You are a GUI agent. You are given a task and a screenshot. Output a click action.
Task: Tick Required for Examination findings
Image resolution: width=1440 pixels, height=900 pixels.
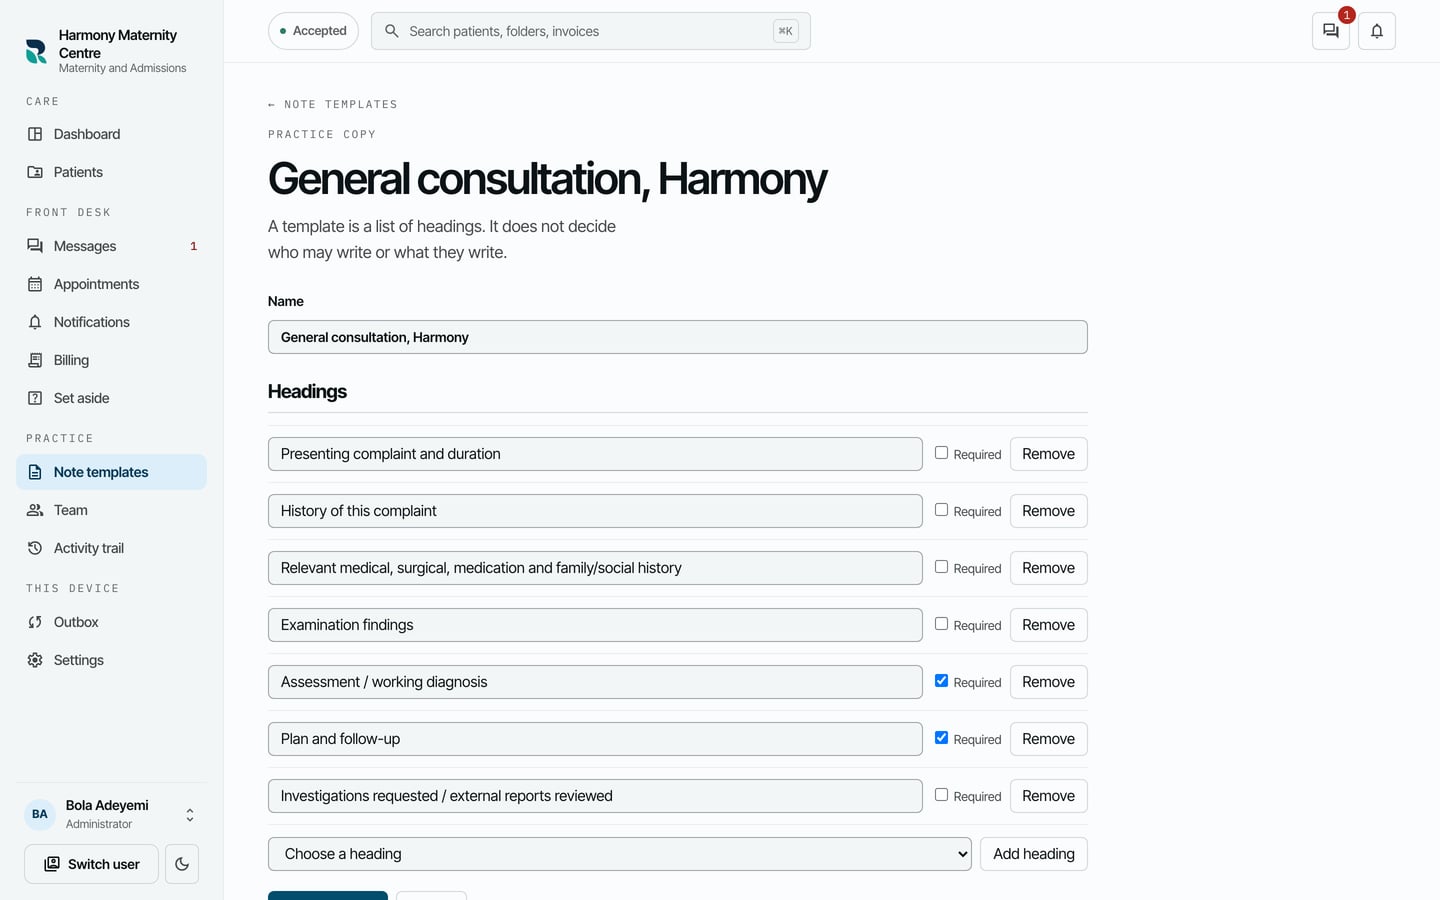(941, 624)
